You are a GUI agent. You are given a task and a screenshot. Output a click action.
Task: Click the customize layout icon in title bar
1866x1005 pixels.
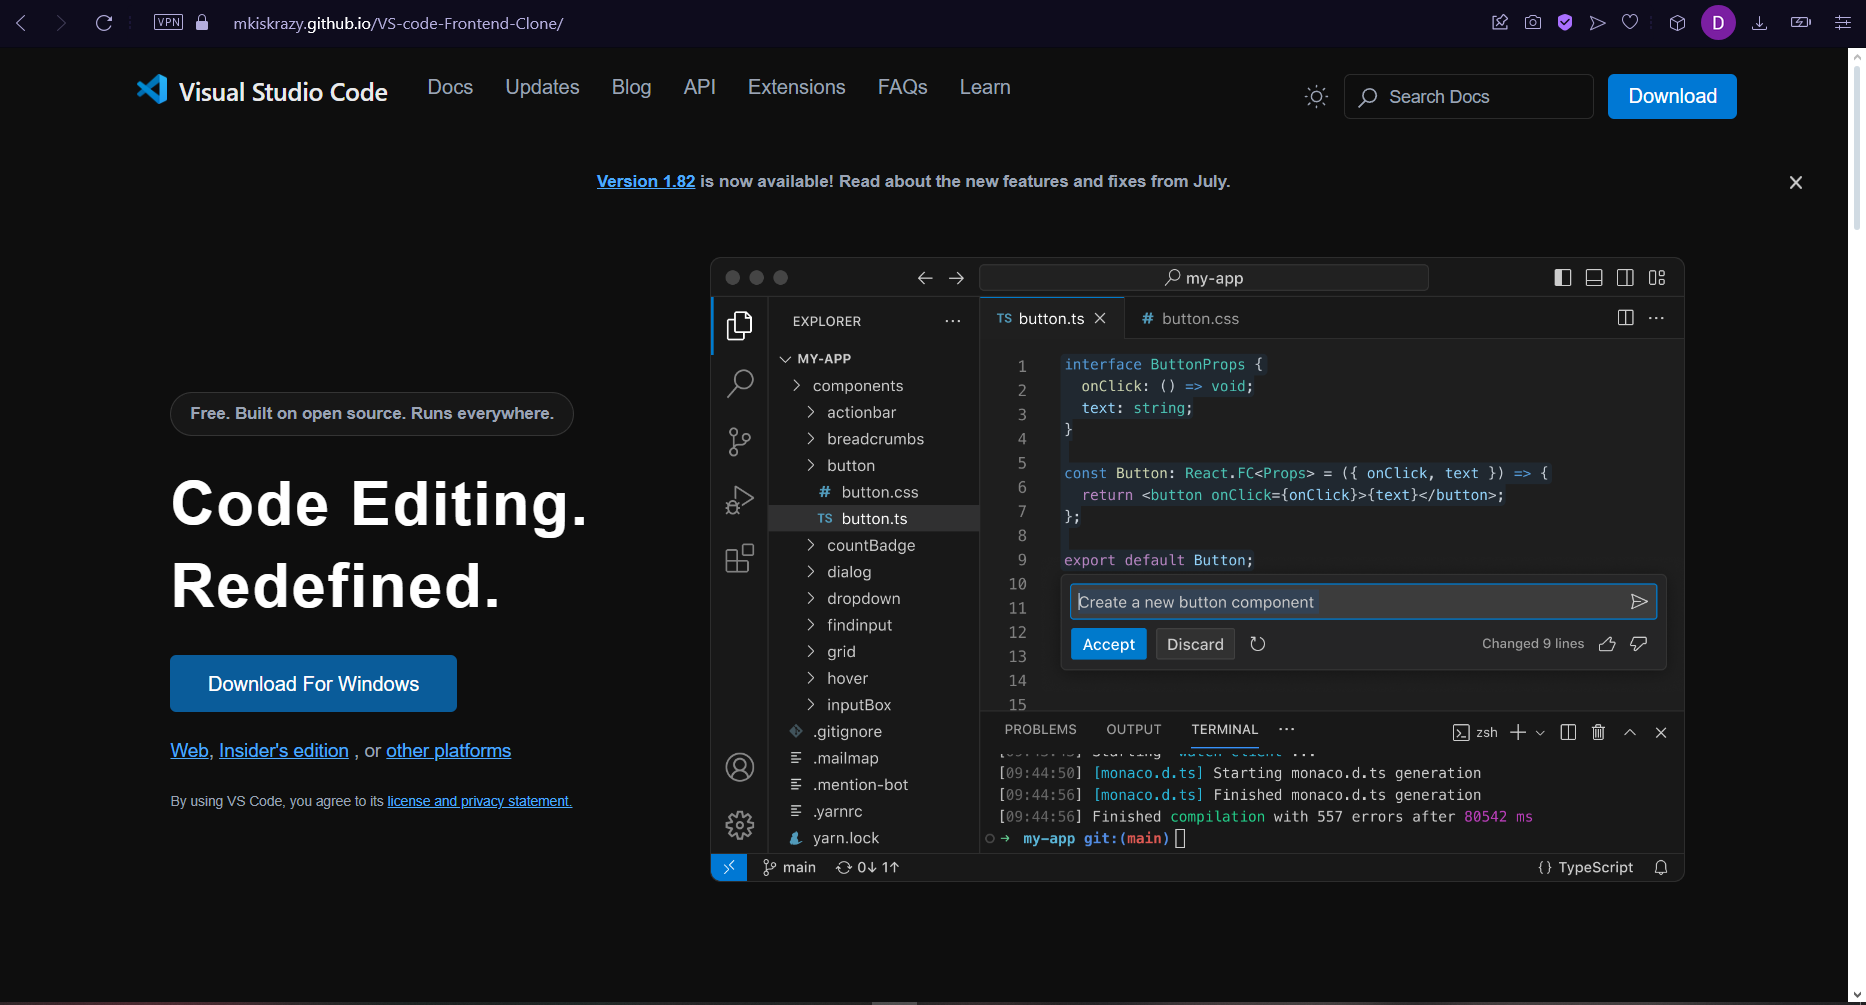pyautogui.click(x=1657, y=277)
